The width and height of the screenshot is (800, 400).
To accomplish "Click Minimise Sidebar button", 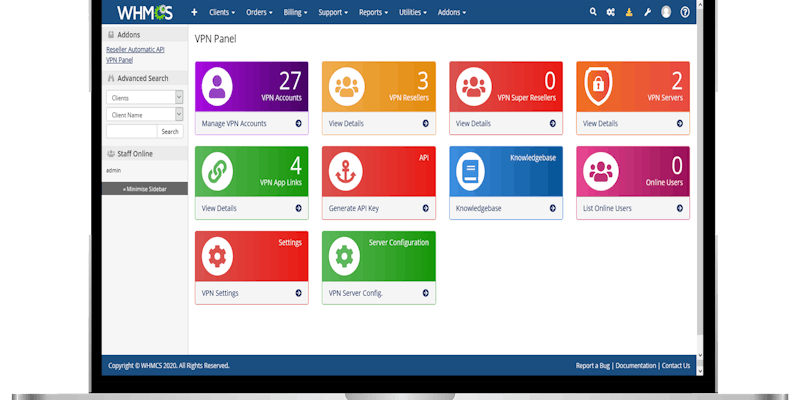I will point(144,189).
